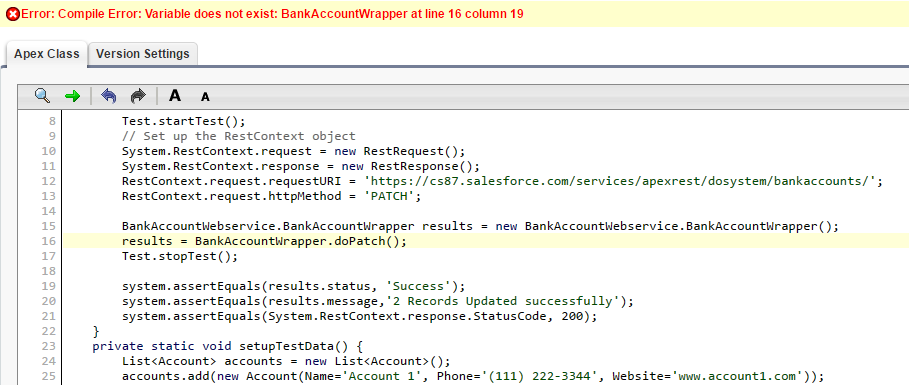
Task: Click the BankAccountWrapper results declaration line
Action: pyautogui.click(x=480, y=226)
